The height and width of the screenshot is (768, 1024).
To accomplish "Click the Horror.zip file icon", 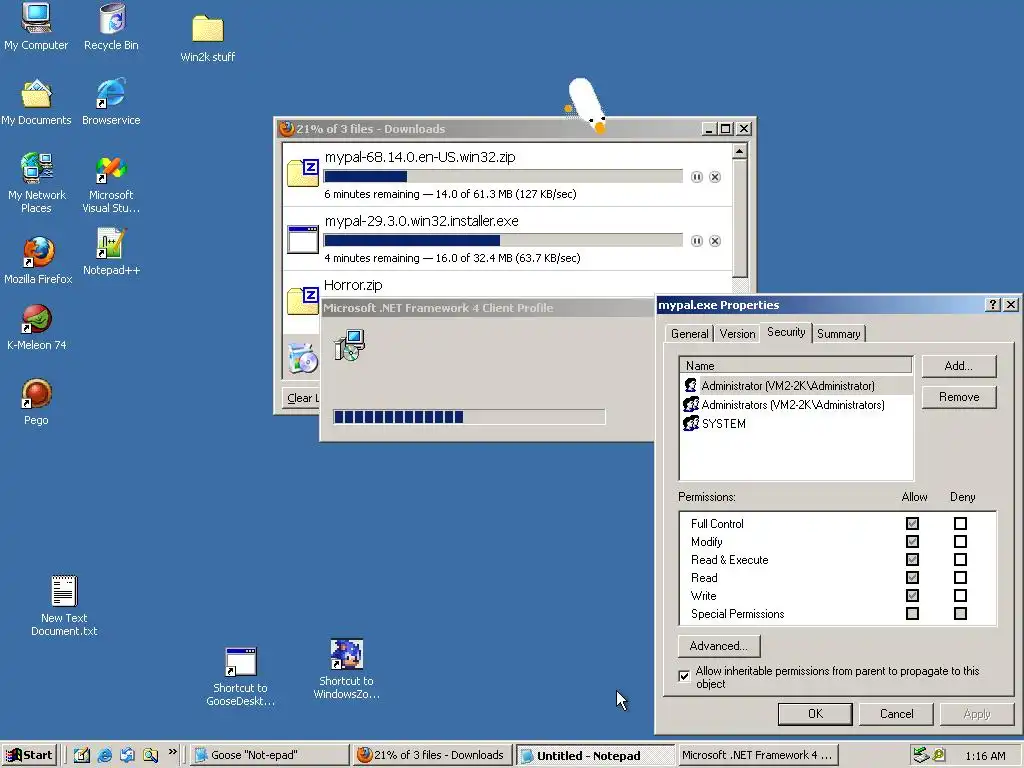I will 302,299.
